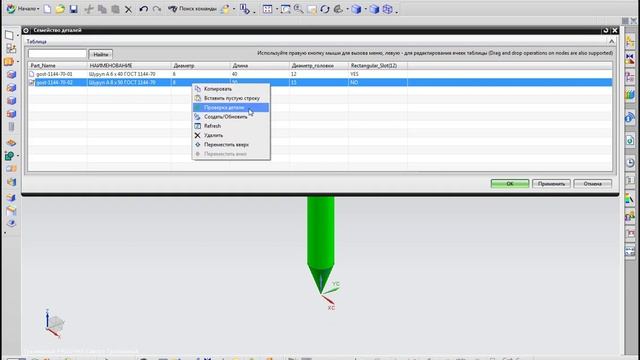Click the view triad in viewport corner
The width and height of the screenshot is (640, 360).
pyautogui.click(x=54, y=324)
